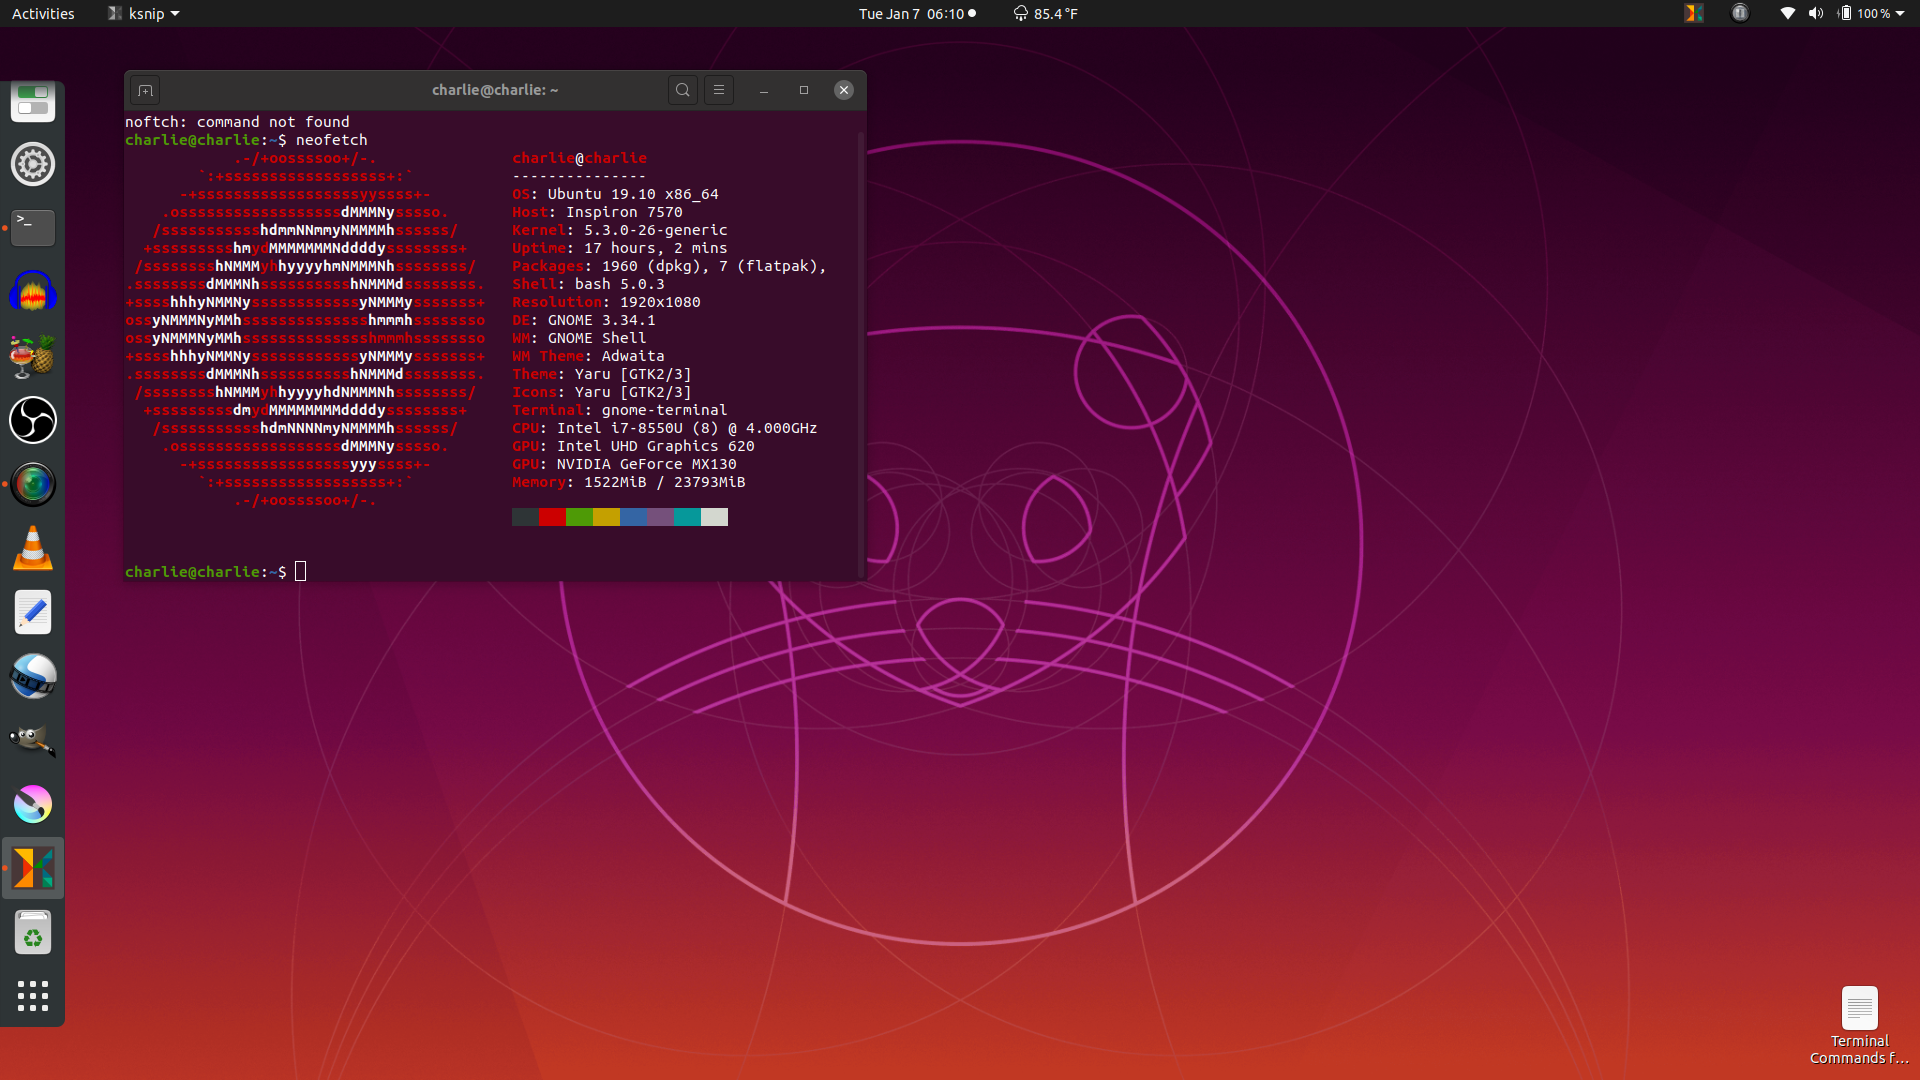
Task: Open Terminal from the dock
Action: coord(33,228)
